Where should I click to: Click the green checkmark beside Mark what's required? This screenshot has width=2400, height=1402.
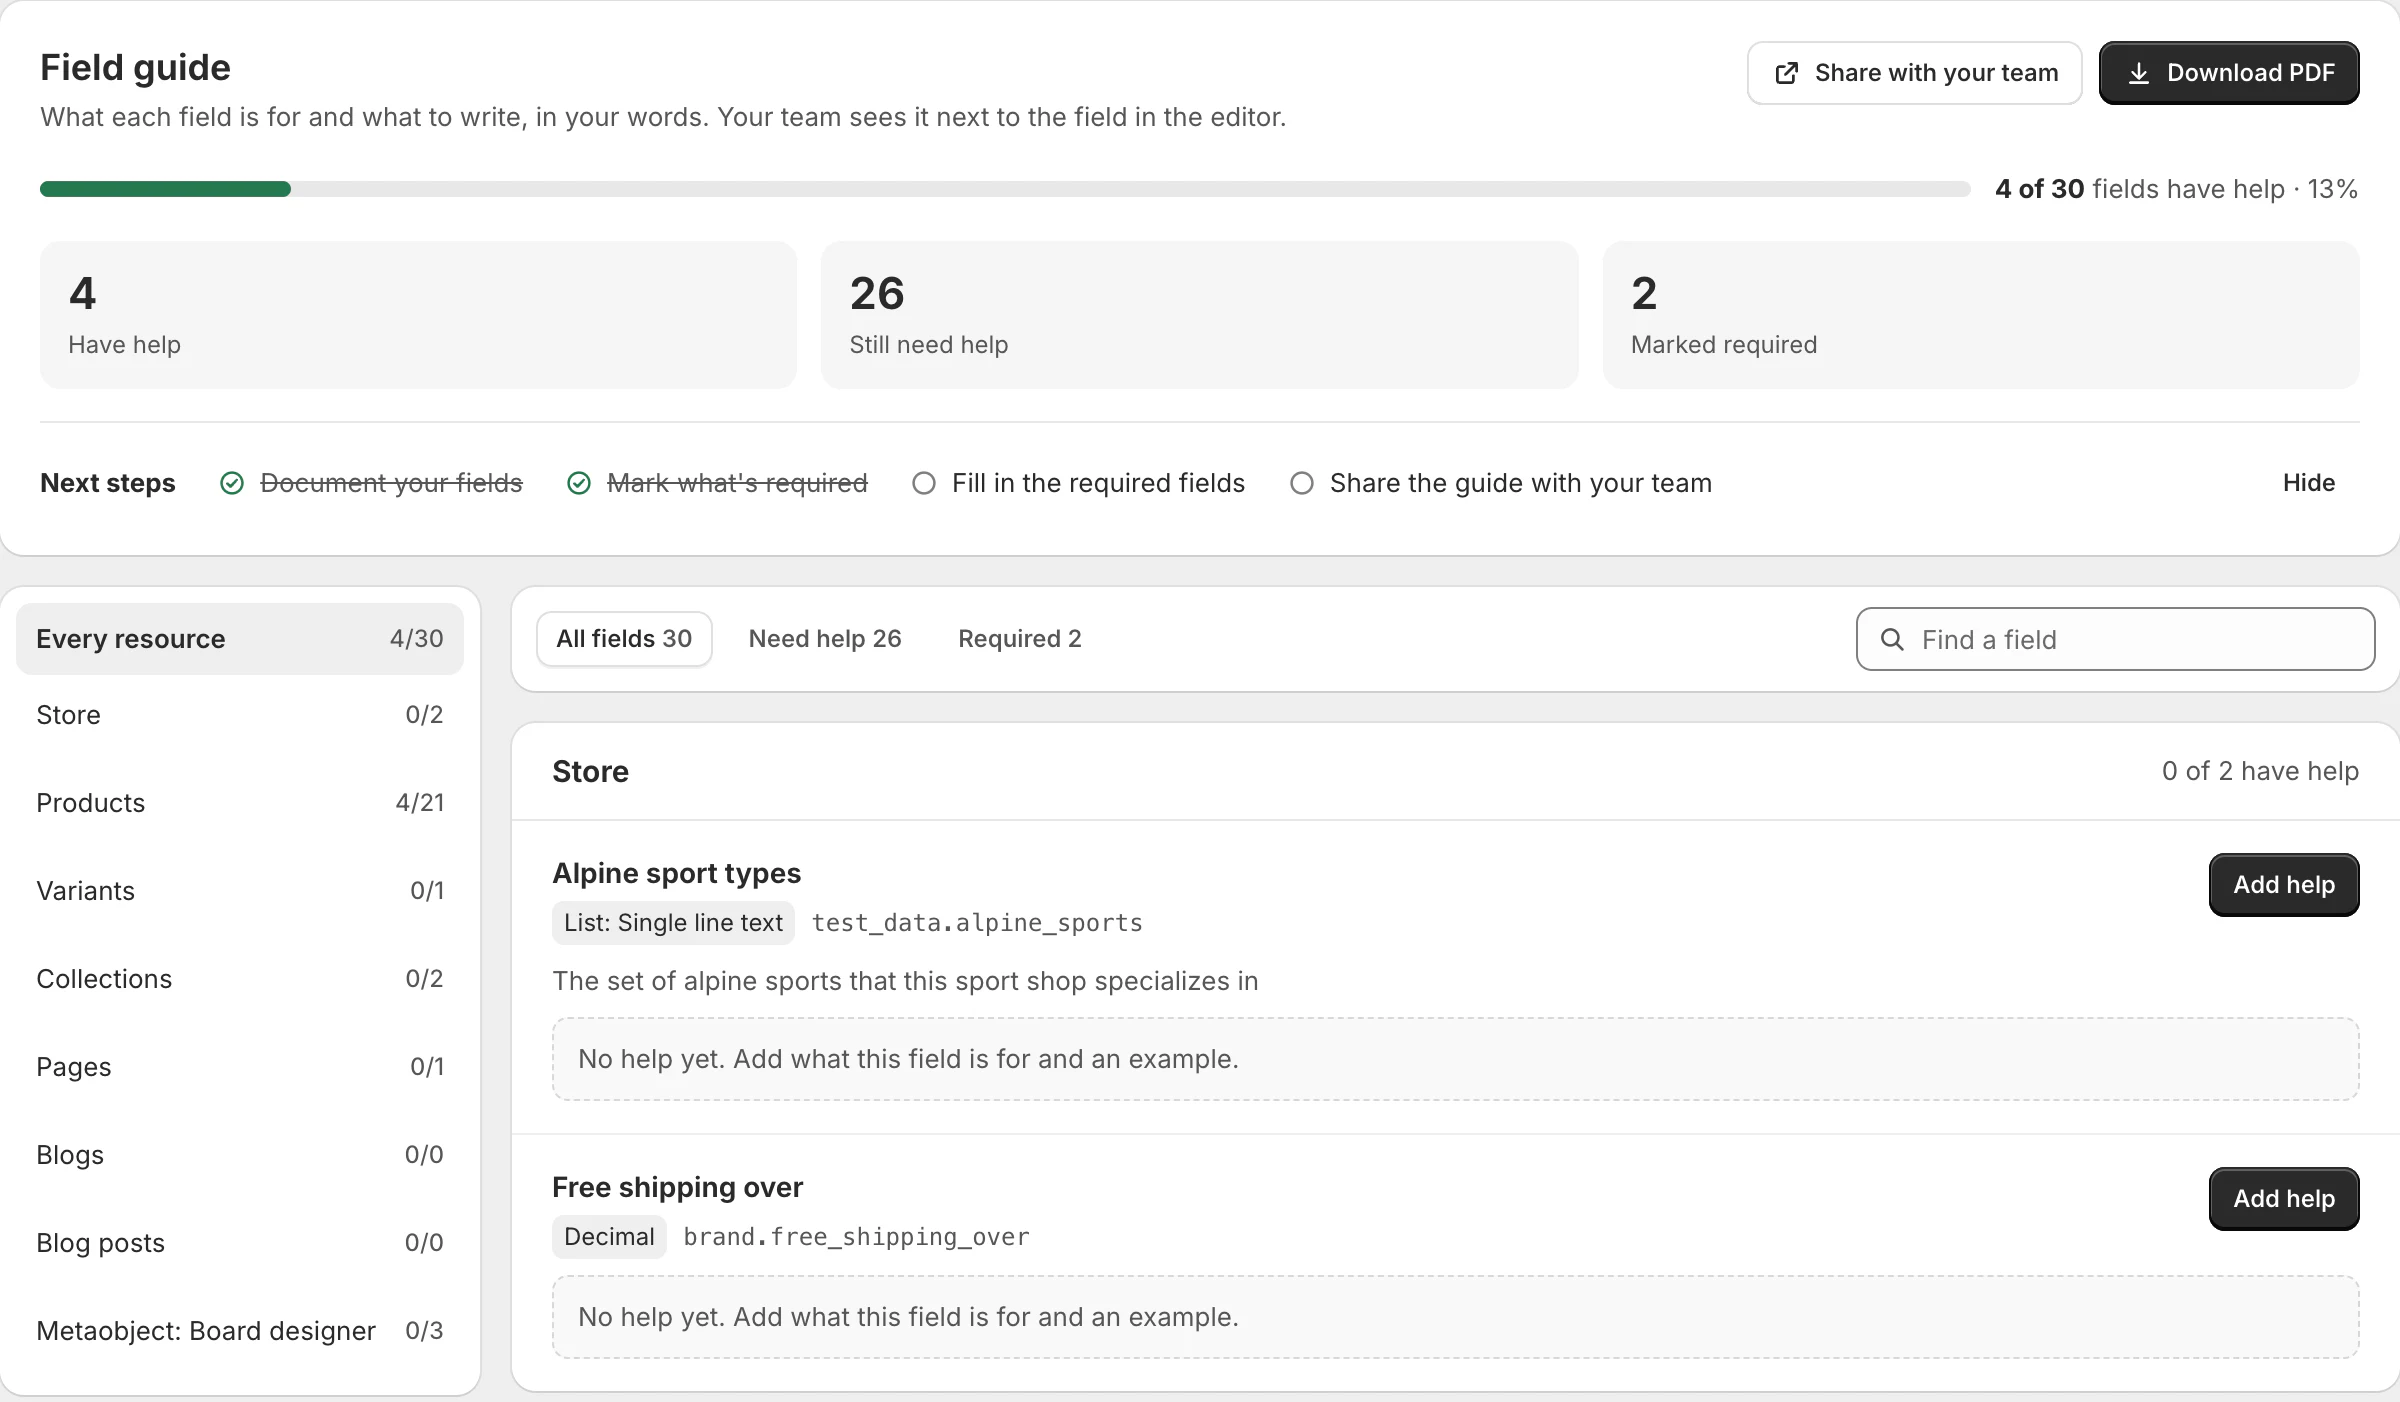[x=579, y=483]
